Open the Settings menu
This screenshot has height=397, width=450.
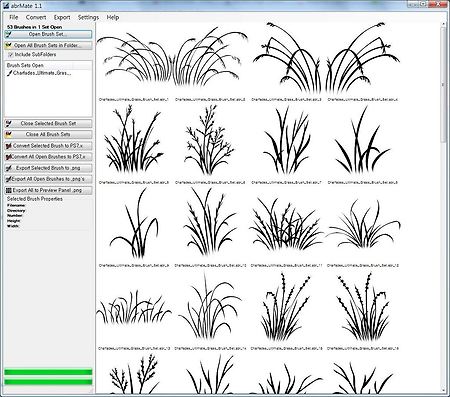coord(88,17)
